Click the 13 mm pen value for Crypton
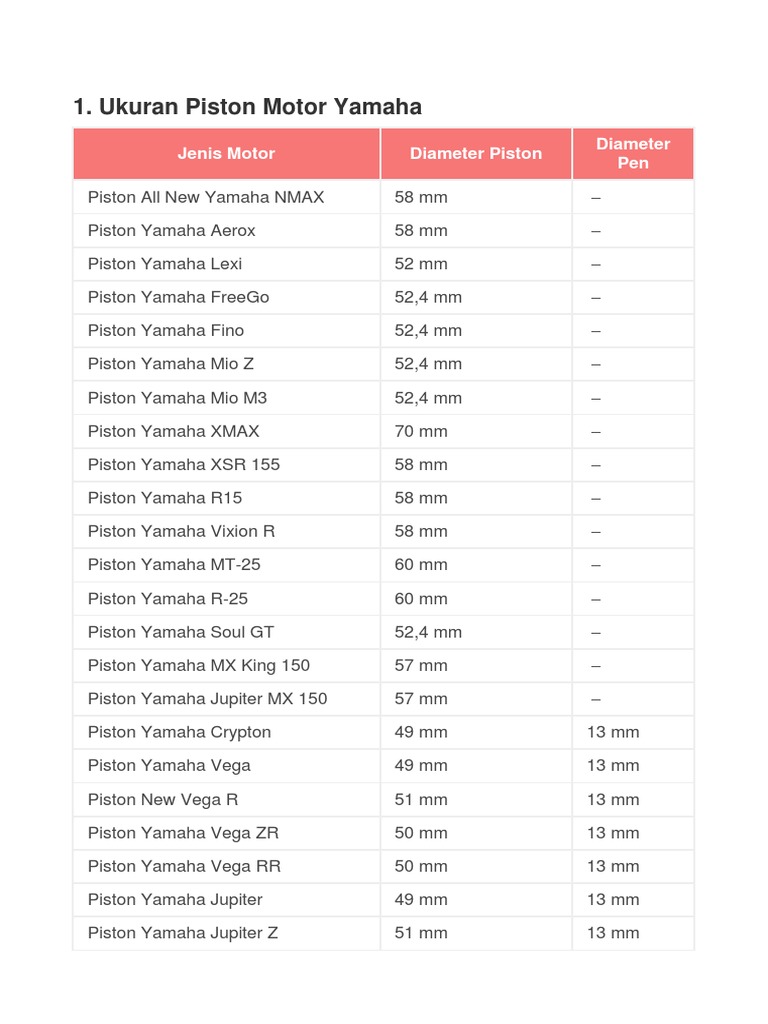Image resolution: width=768 pixels, height=1024 pixels. click(x=613, y=732)
